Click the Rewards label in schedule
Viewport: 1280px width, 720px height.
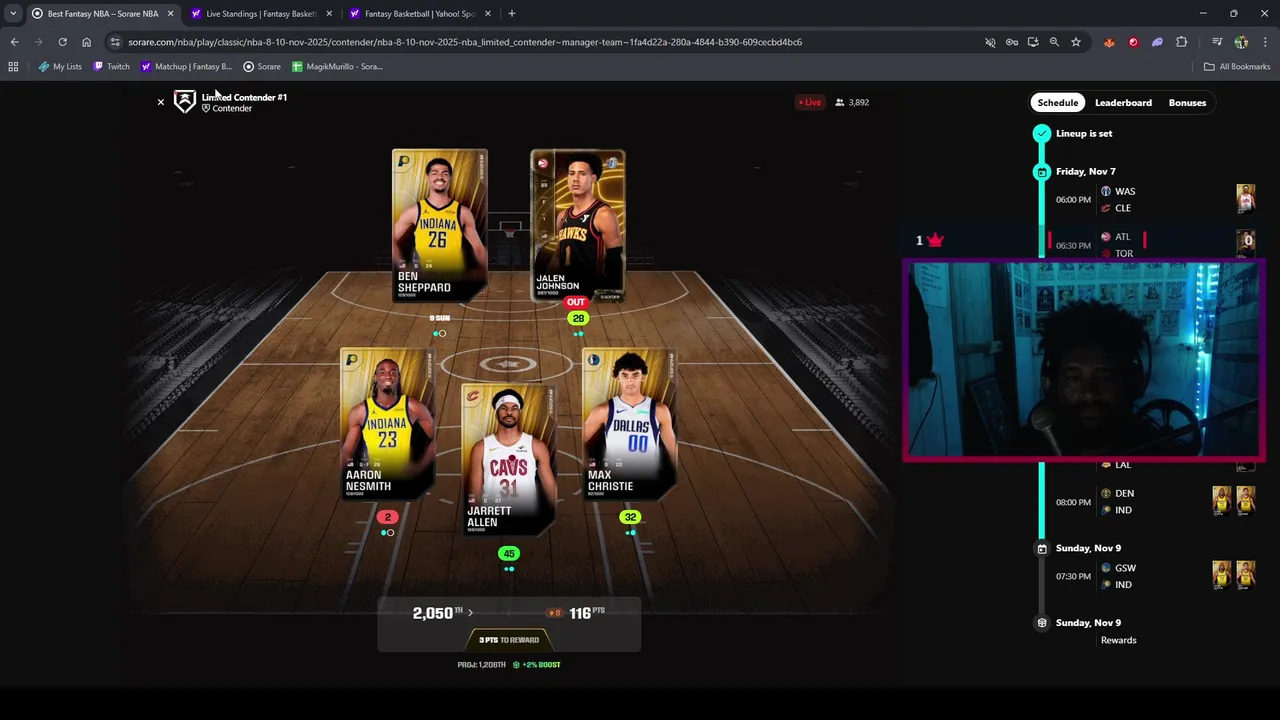pyautogui.click(x=1118, y=640)
